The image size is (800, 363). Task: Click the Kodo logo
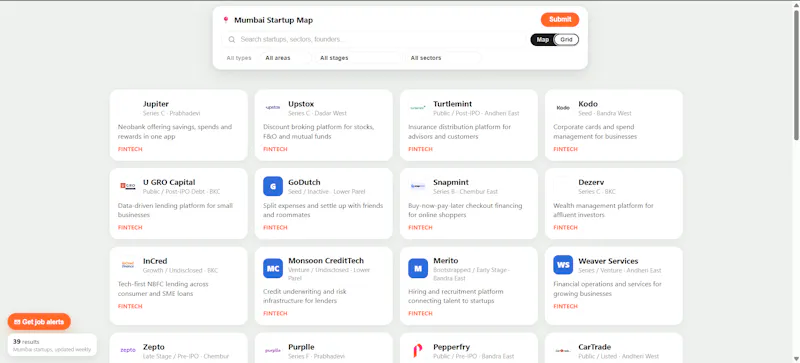[563, 108]
